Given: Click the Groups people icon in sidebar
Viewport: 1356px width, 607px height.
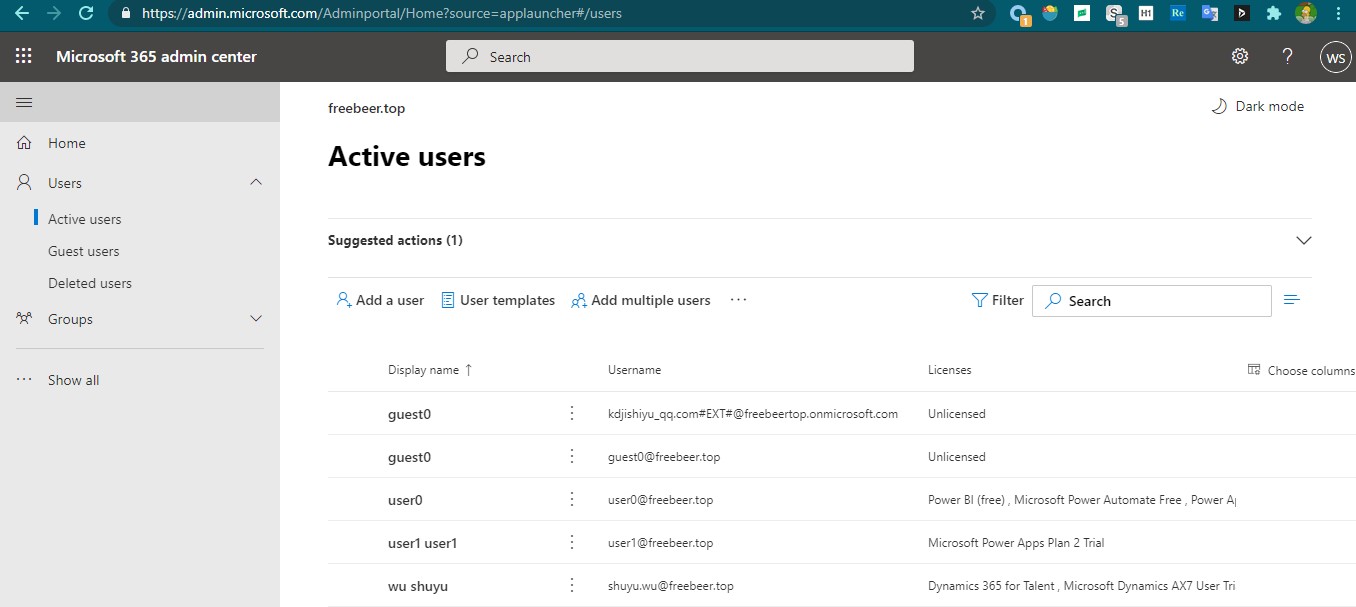Looking at the screenshot, I should pos(24,319).
